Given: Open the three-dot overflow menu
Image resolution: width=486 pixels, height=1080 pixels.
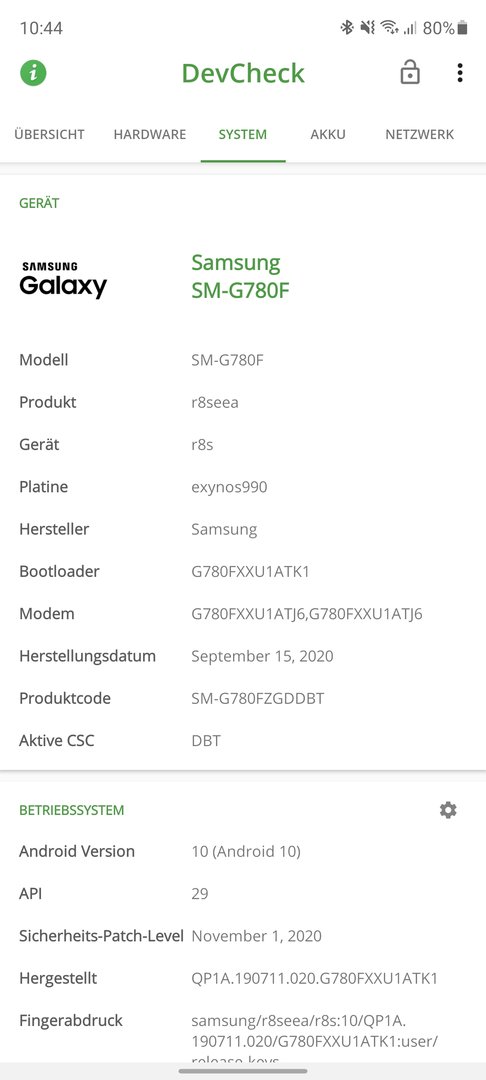Looking at the screenshot, I should [x=460, y=72].
